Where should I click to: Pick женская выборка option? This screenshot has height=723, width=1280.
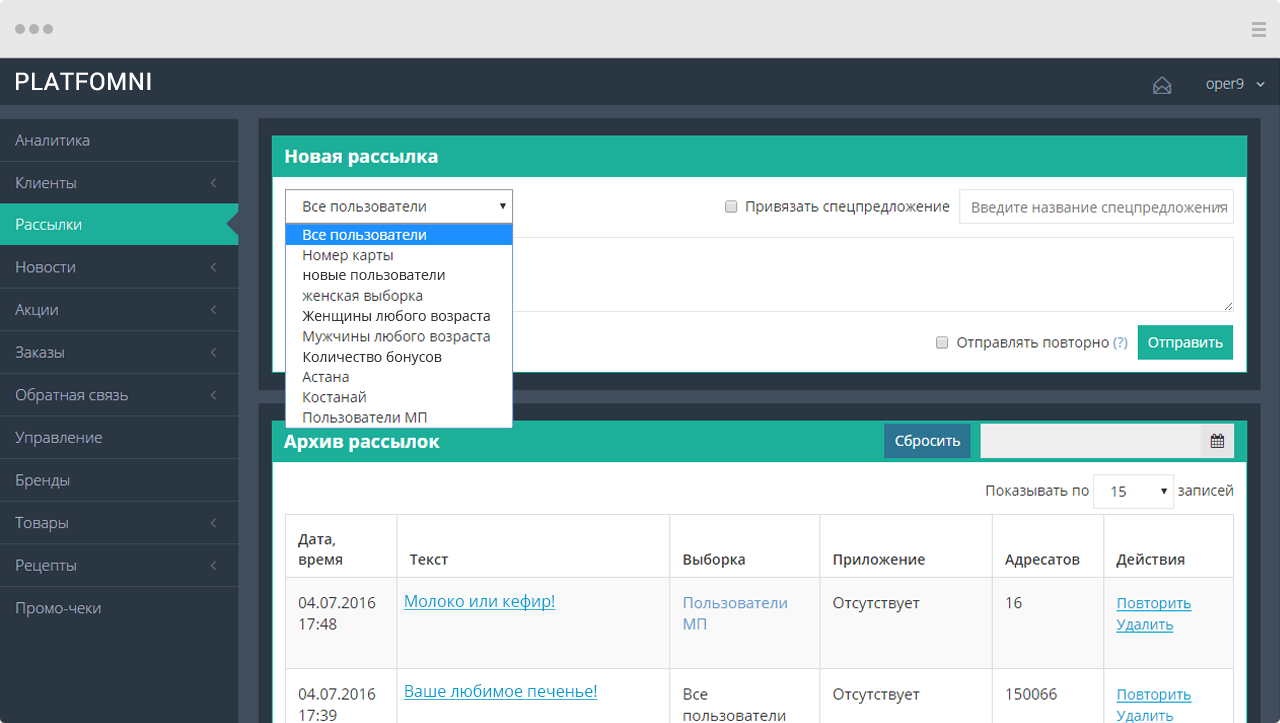click(399, 296)
